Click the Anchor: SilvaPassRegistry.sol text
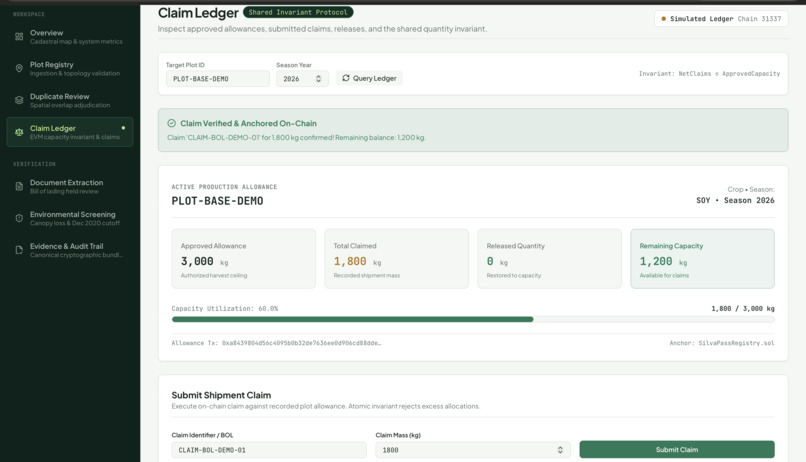This screenshot has width=806, height=462. (x=722, y=343)
